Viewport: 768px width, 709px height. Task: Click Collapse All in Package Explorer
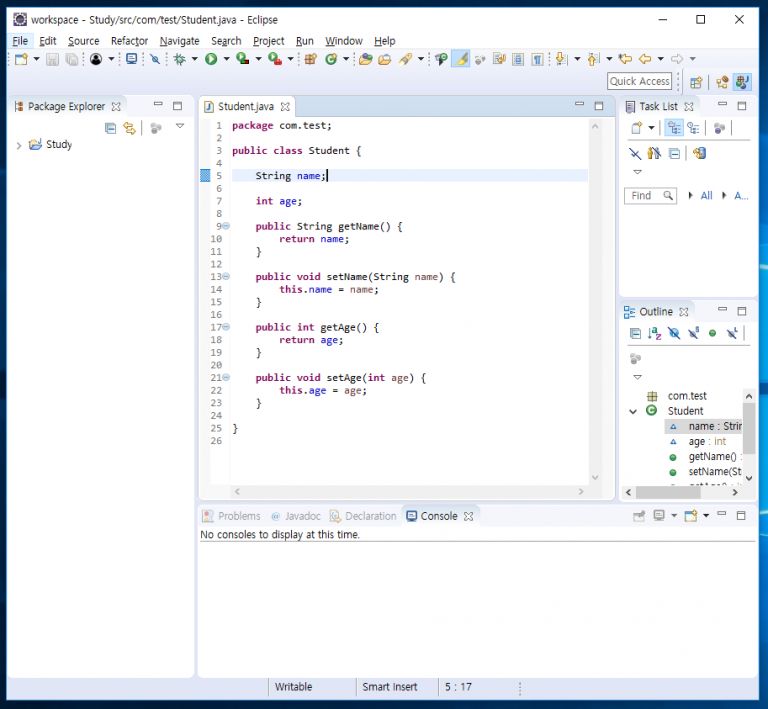(110, 128)
